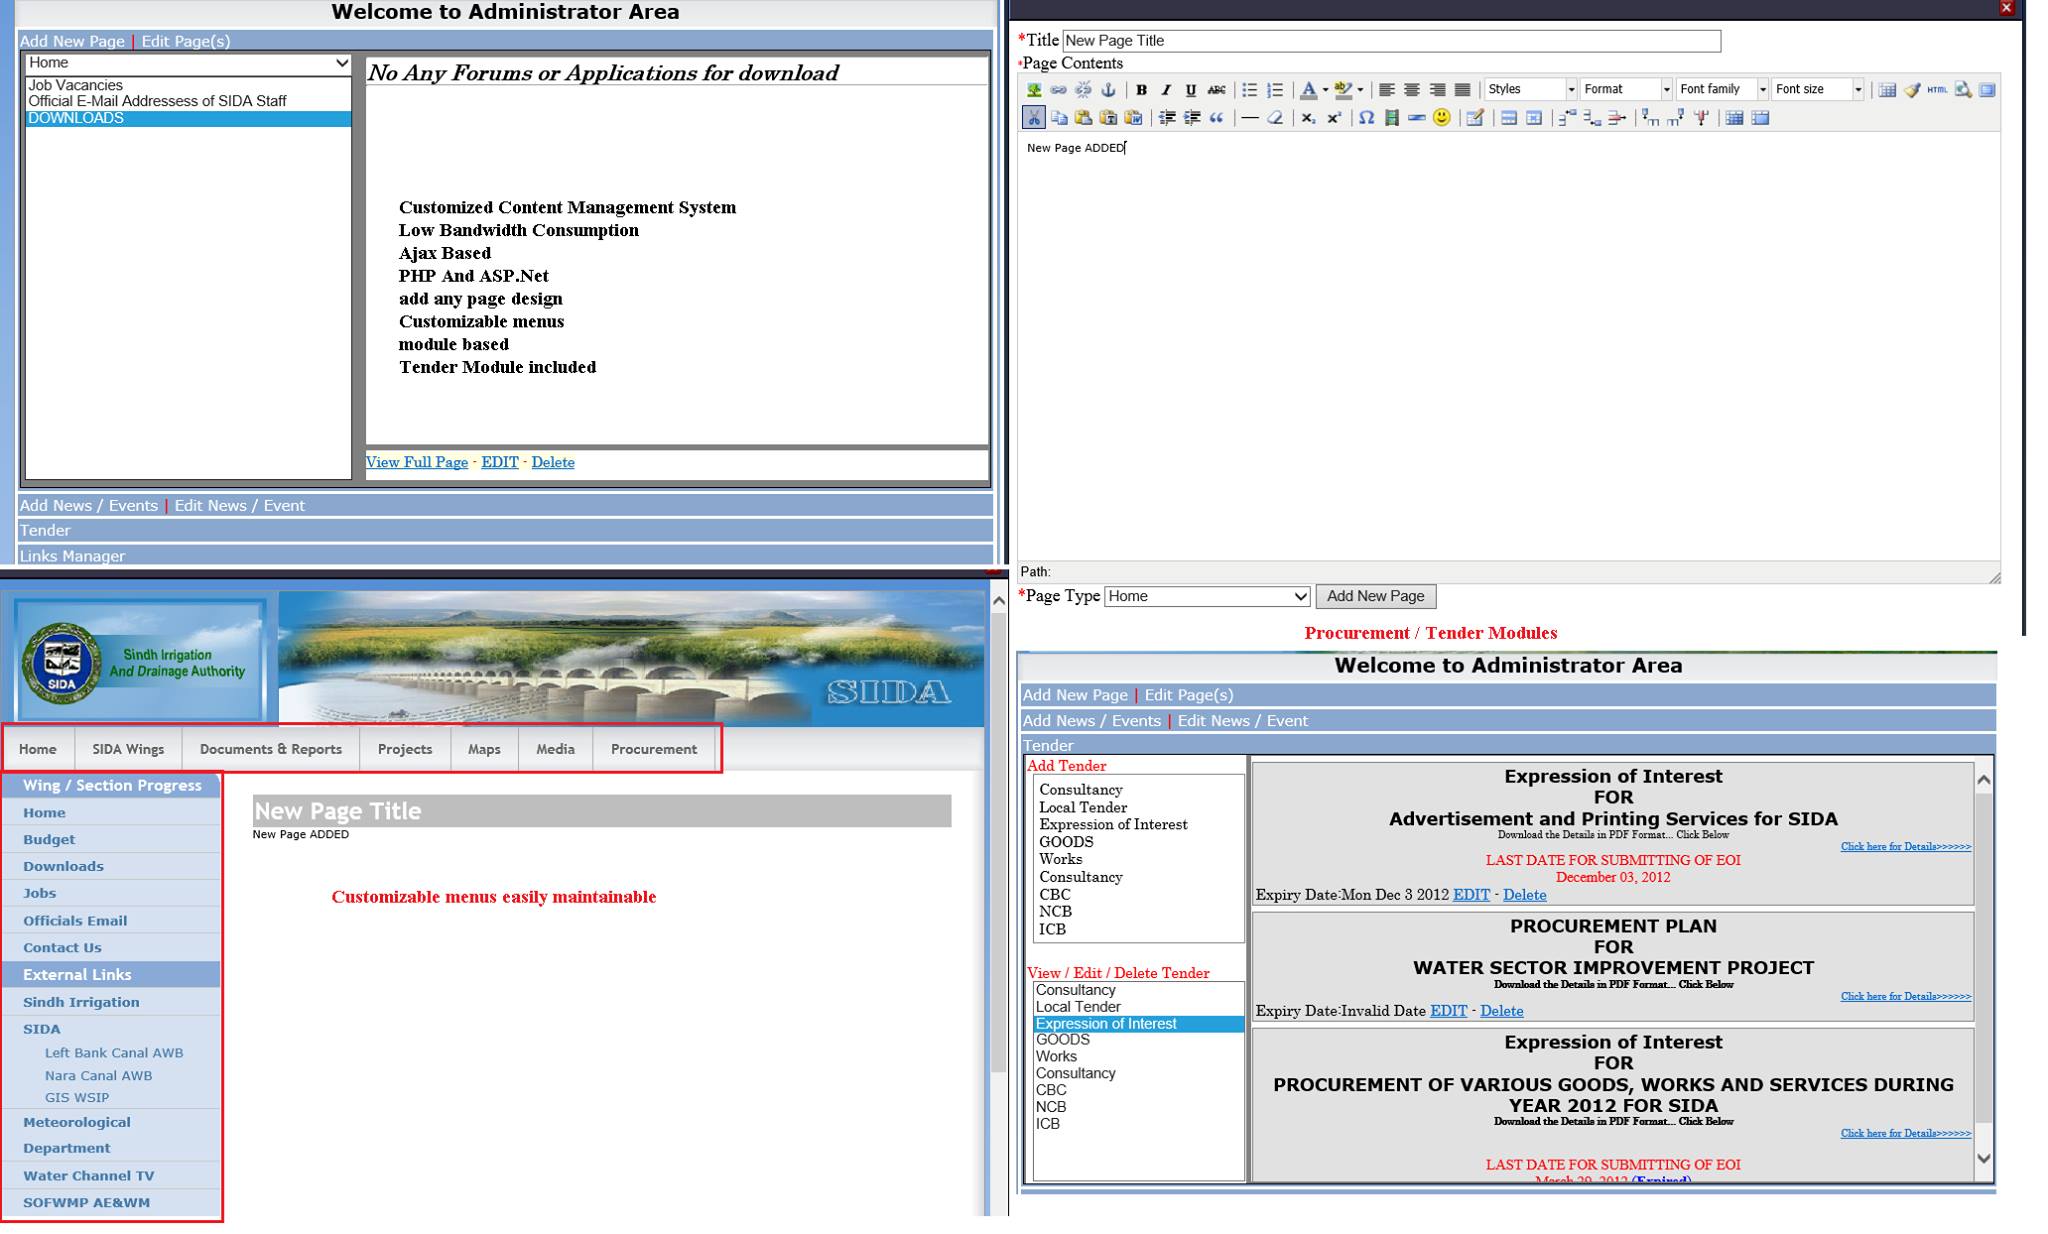The image size is (2048, 1234).
Task: Open the Procurement menu item
Action: (x=654, y=749)
